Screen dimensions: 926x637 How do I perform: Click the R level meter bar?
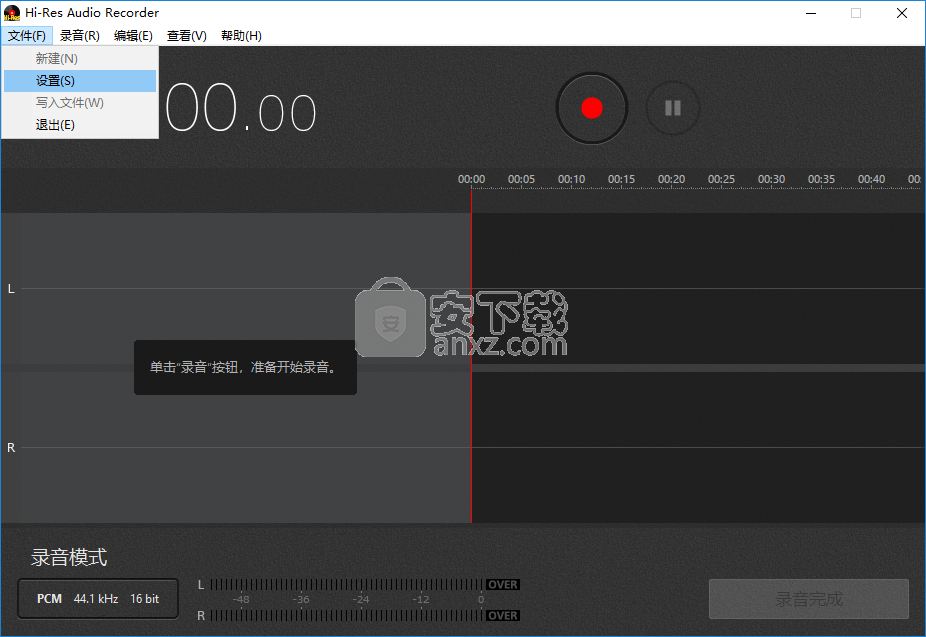click(x=347, y=615)
